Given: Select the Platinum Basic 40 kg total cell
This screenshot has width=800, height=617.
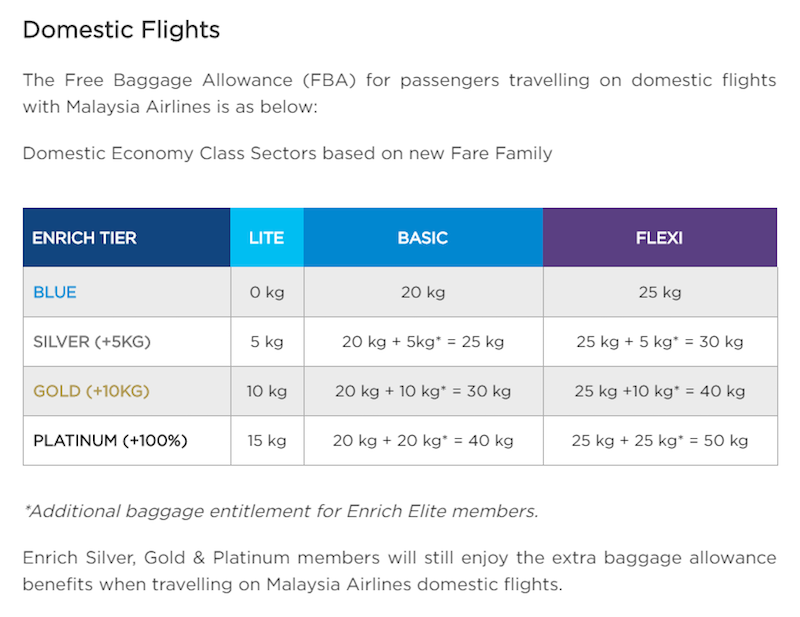Looking at the screenshot, I should pyautogui.click(x=422, y=440).
